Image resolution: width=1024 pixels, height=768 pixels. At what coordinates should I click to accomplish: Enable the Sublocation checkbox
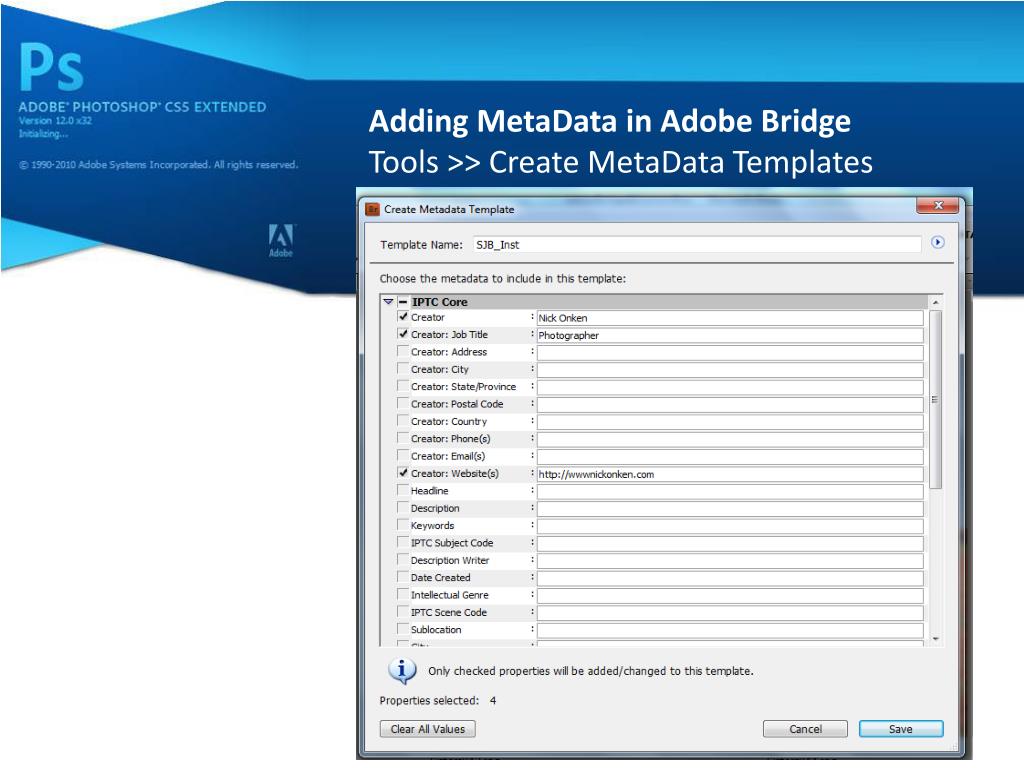tap(403, 629)
